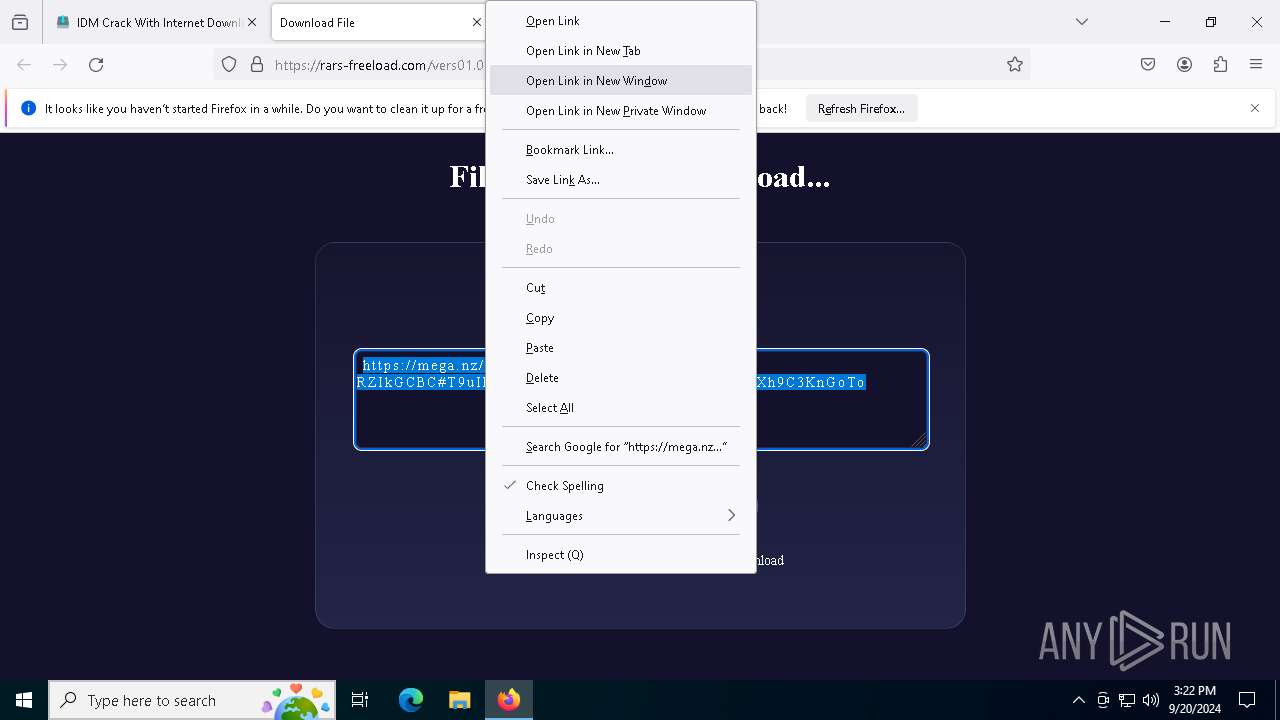Click the Firefox taskbar icon
Viewport: 1280px width, 720px height.
(x=509, y=700)
